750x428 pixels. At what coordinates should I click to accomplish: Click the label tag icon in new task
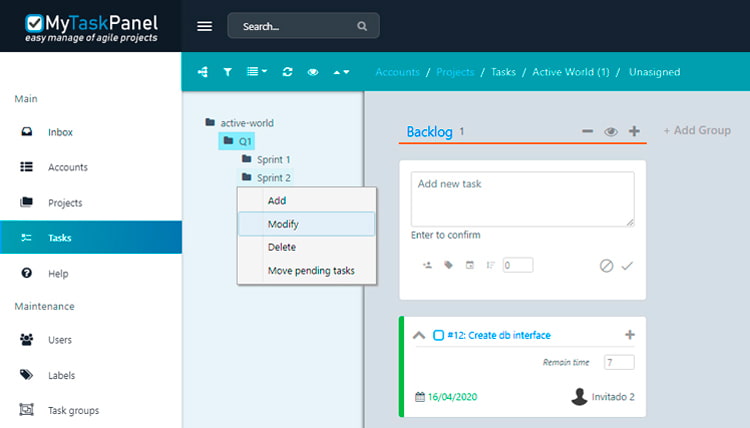click(448, 265)
